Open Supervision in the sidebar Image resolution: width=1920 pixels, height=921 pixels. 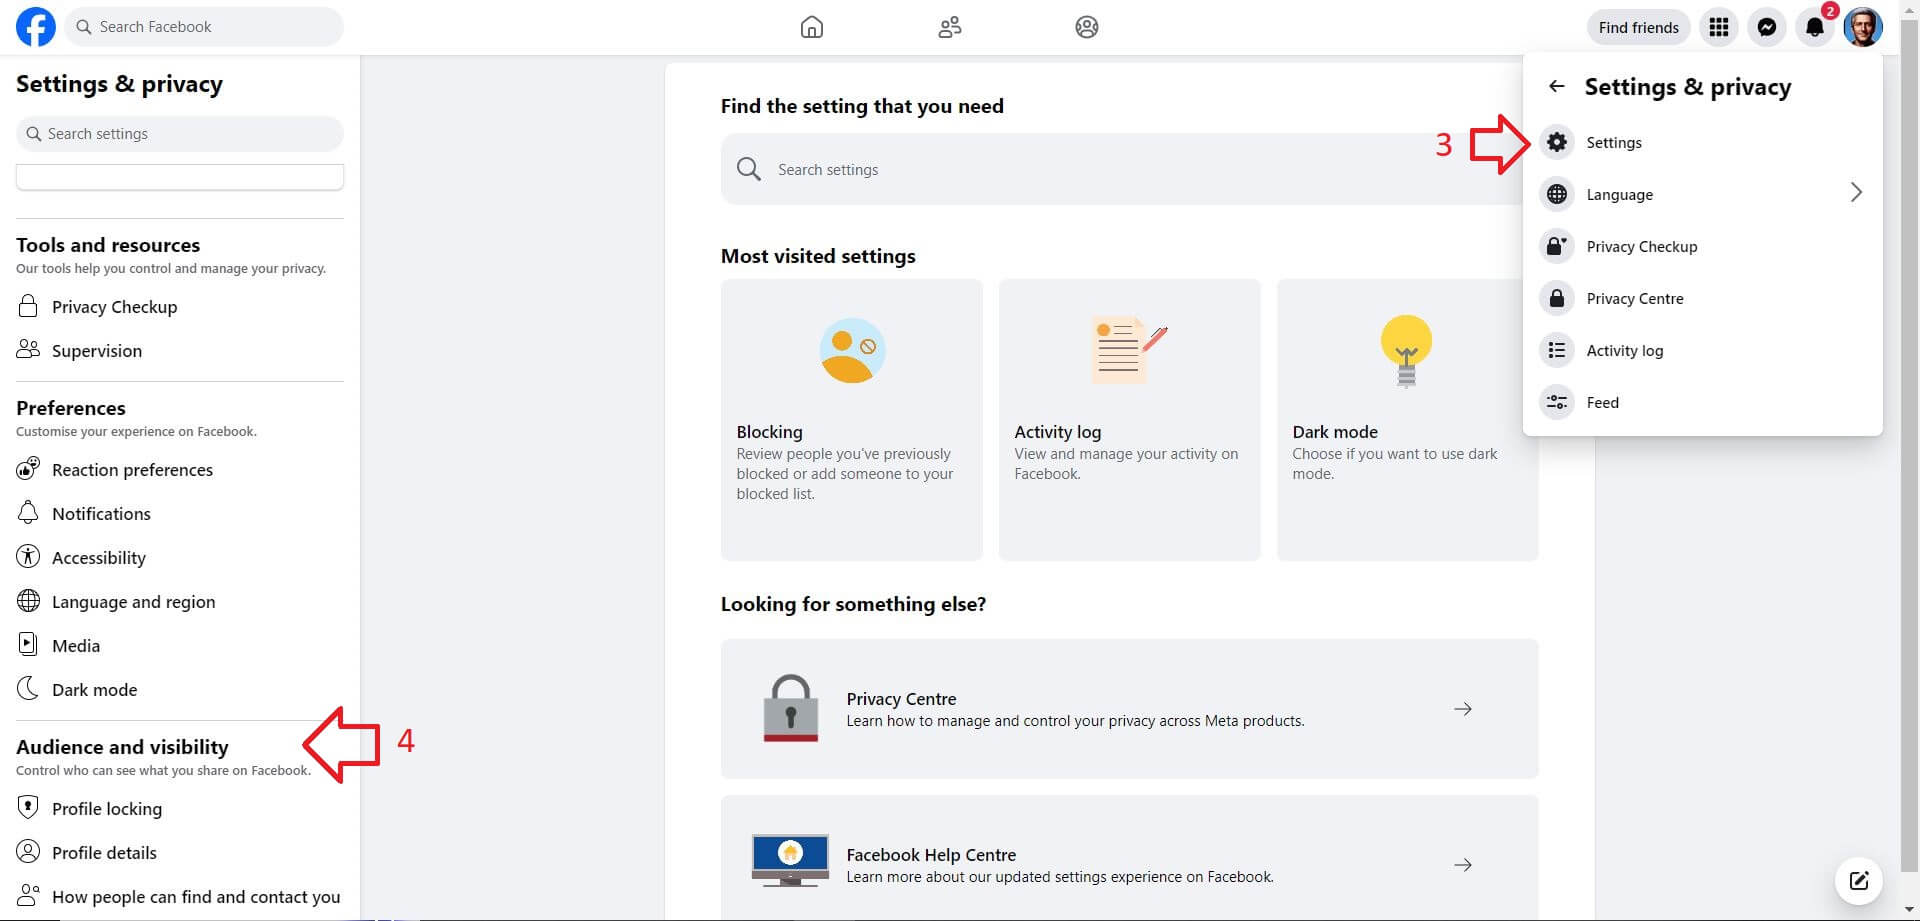[x=97, y=351]
